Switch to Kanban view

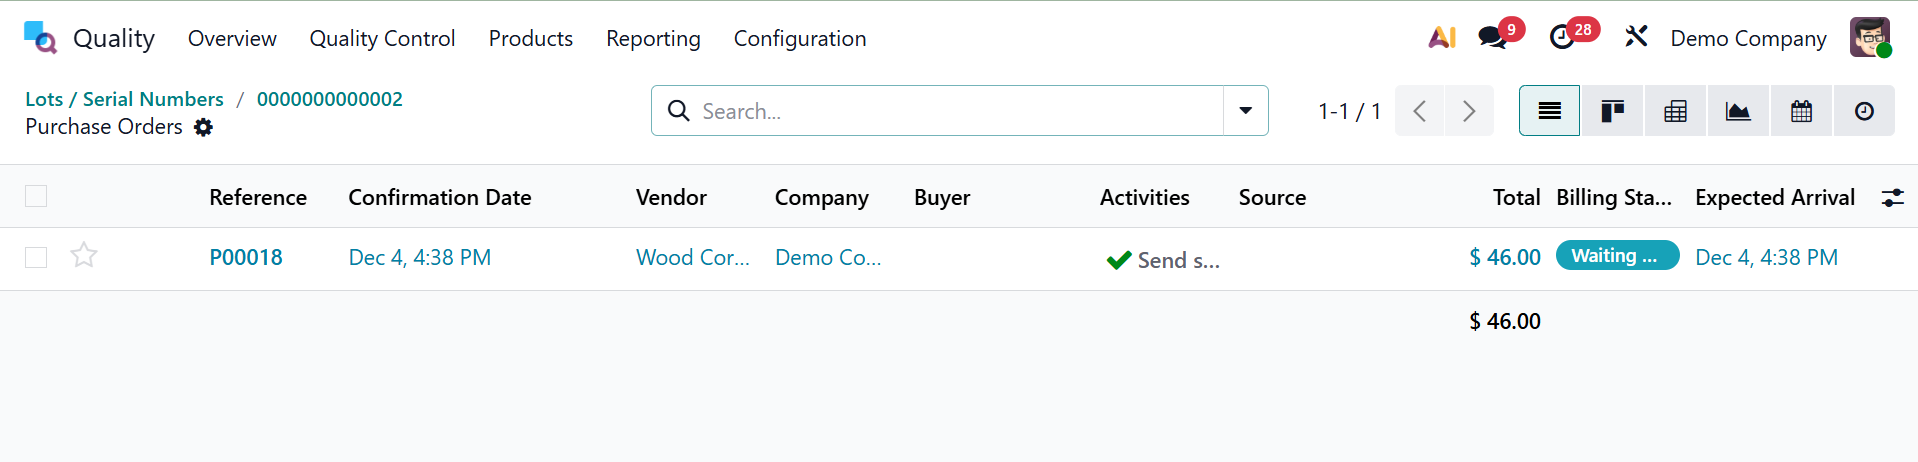[x=1612, y=111]
